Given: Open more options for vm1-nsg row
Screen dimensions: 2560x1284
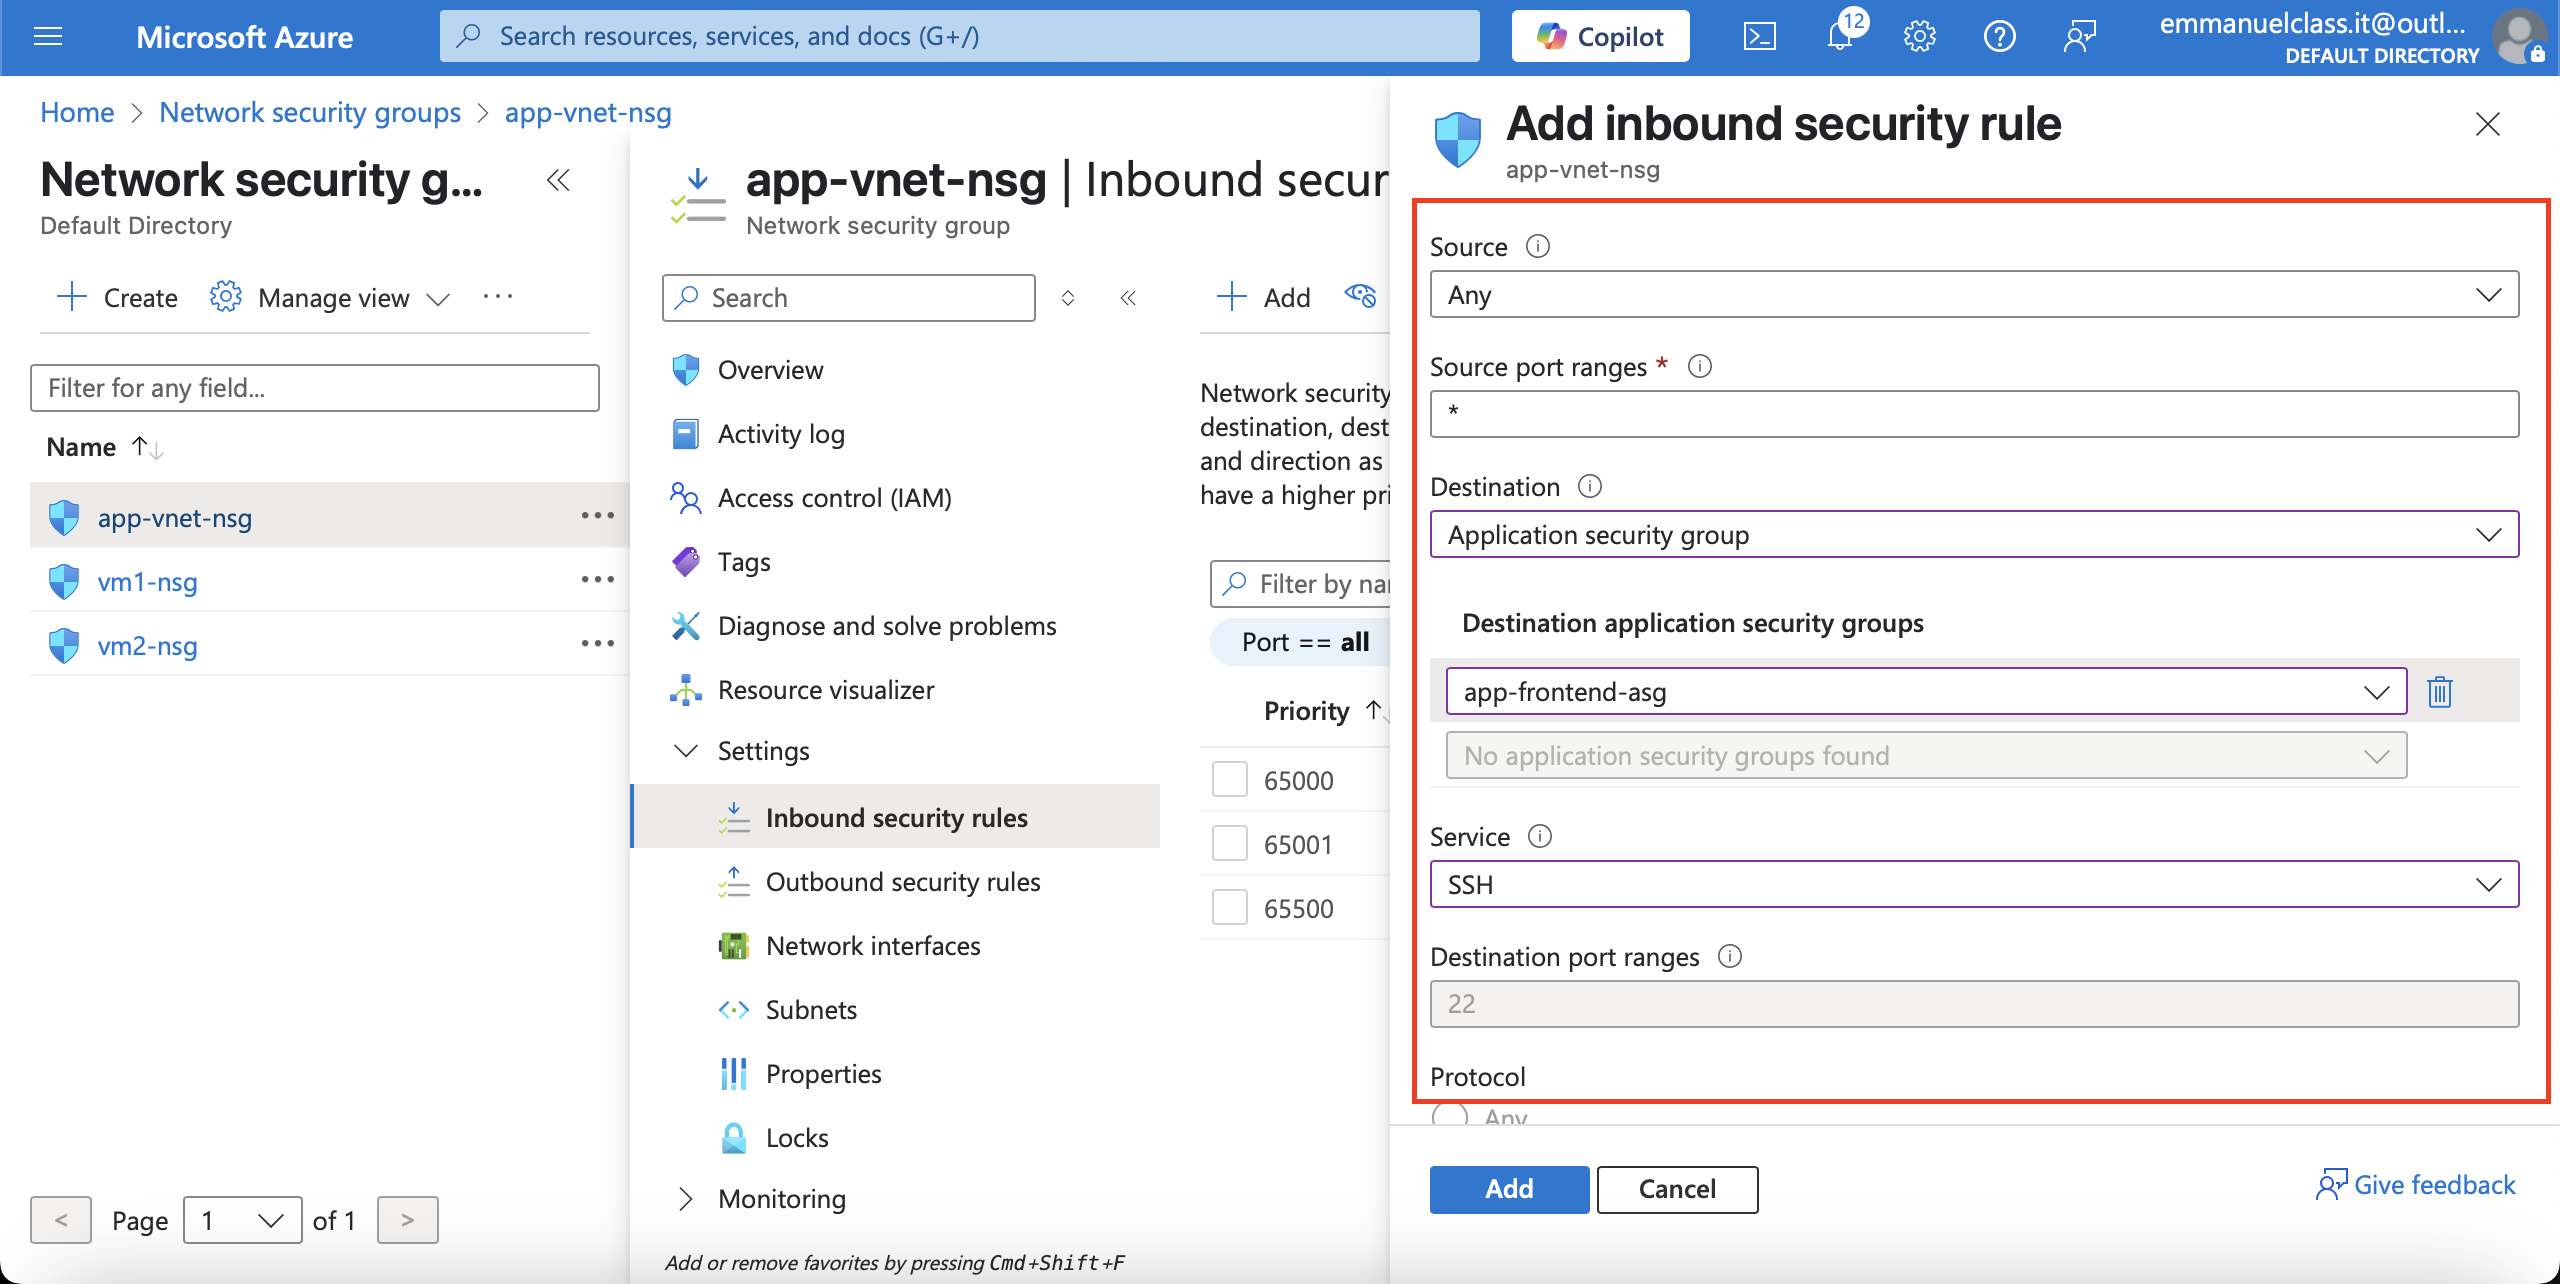Looking at the screenshot, I should pyautogui.click(x=598, y=580).
